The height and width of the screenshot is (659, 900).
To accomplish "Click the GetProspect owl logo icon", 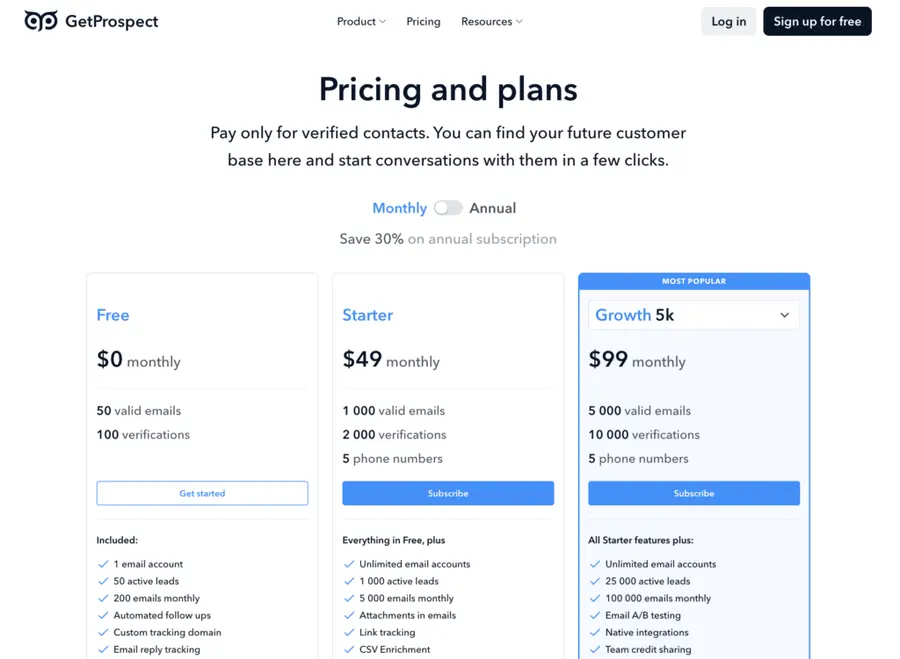I will tap(40, 20).
